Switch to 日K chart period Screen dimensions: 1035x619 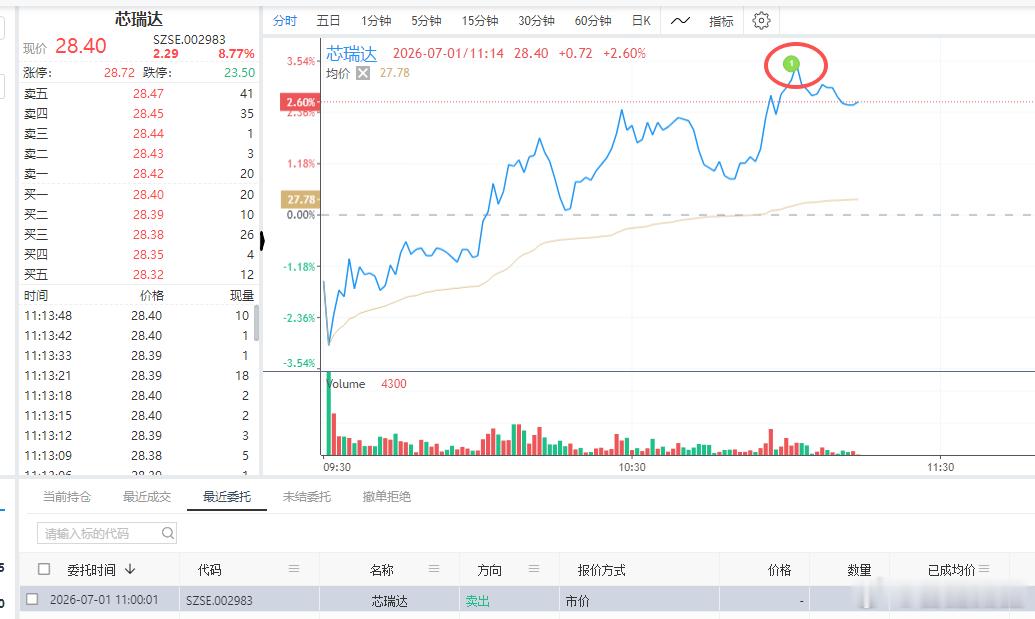(x=641, y=21)
